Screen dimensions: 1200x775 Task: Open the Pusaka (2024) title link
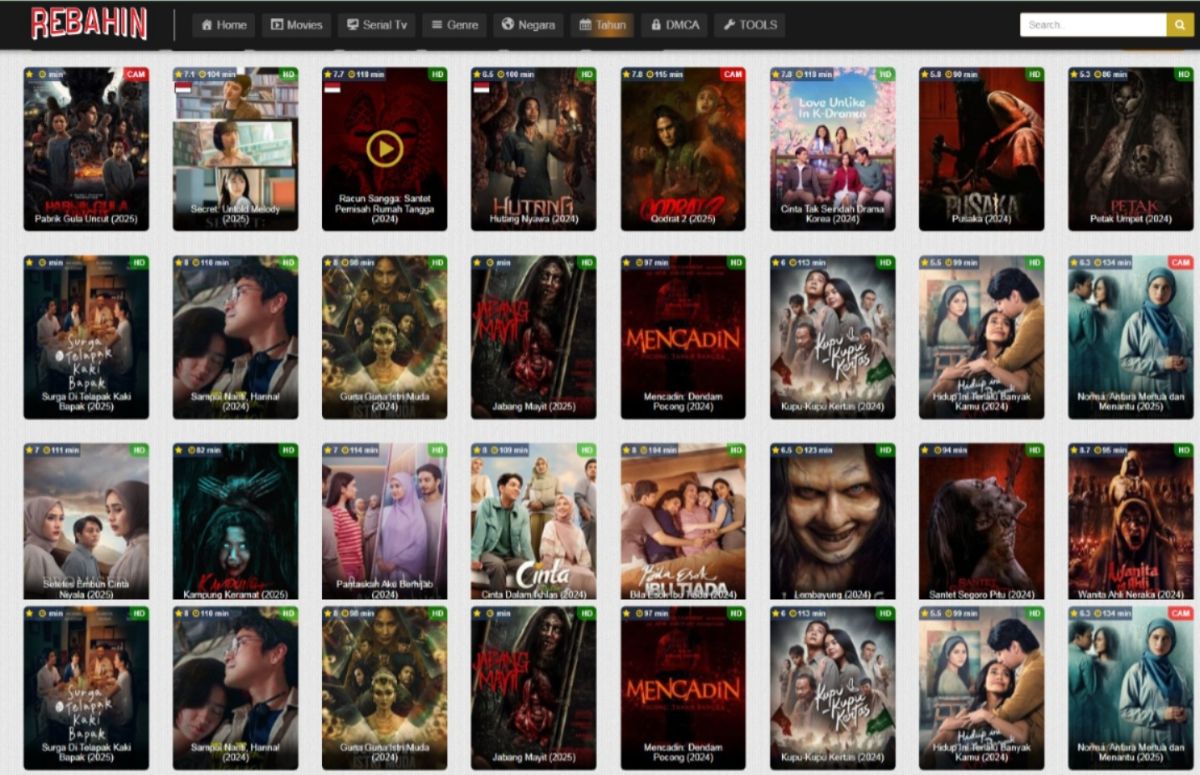981,219
